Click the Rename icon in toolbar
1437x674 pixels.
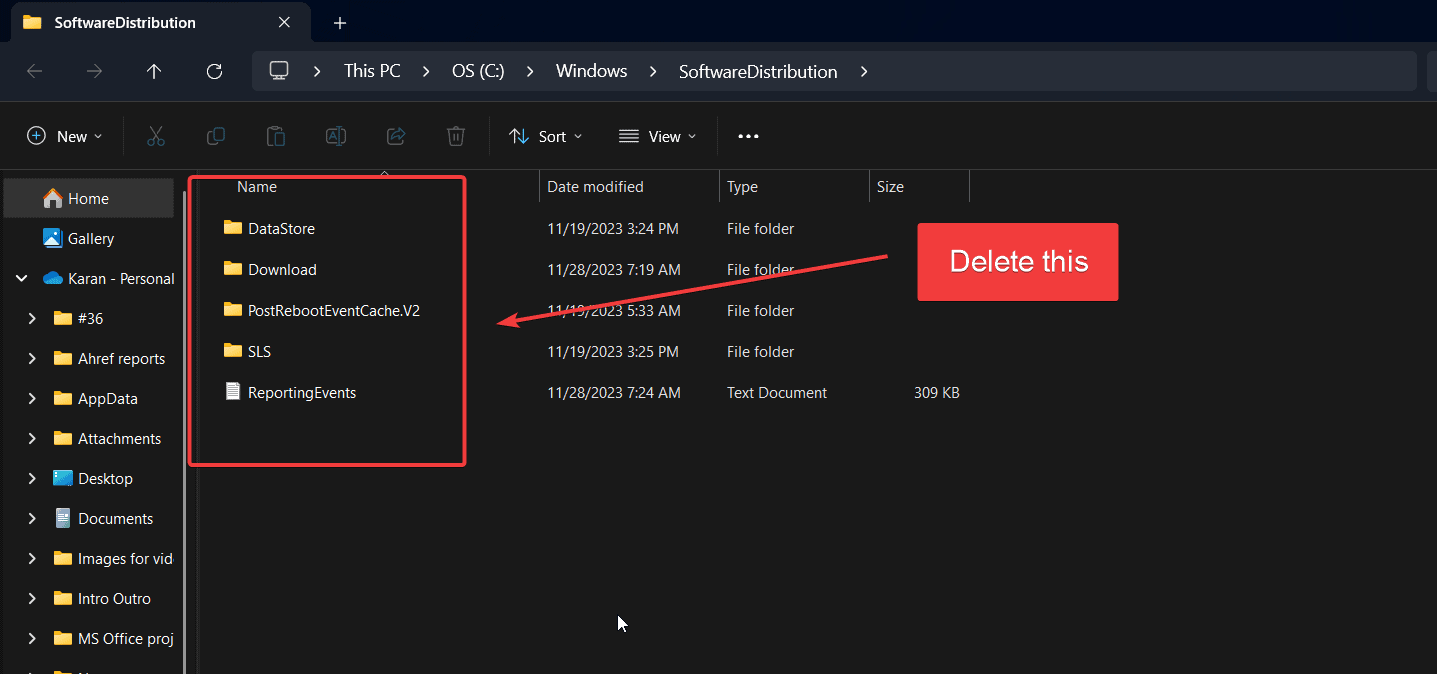[x=336, y=136]
